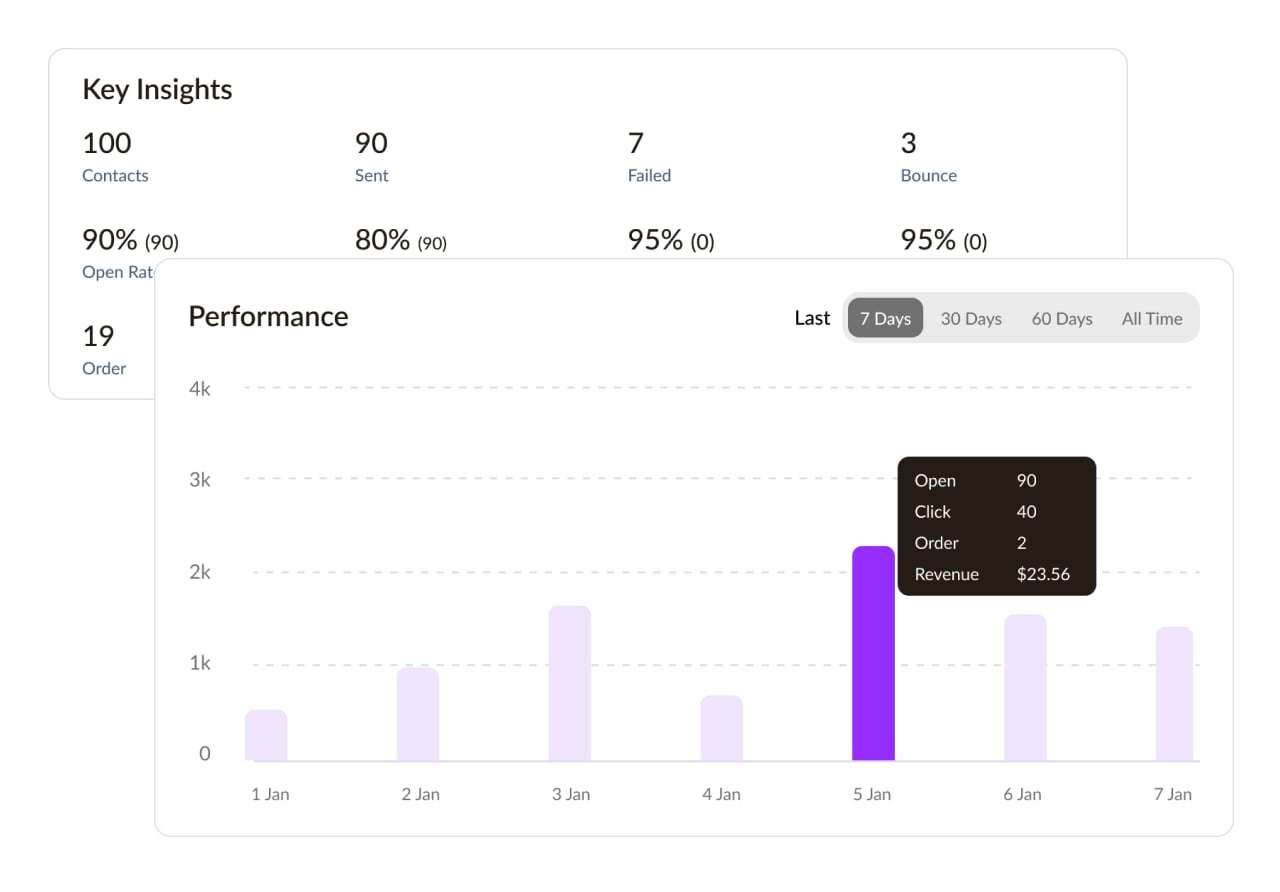Select the 7 Days range tab
This screenshot has height=892, width=1280.
[885, 318]
